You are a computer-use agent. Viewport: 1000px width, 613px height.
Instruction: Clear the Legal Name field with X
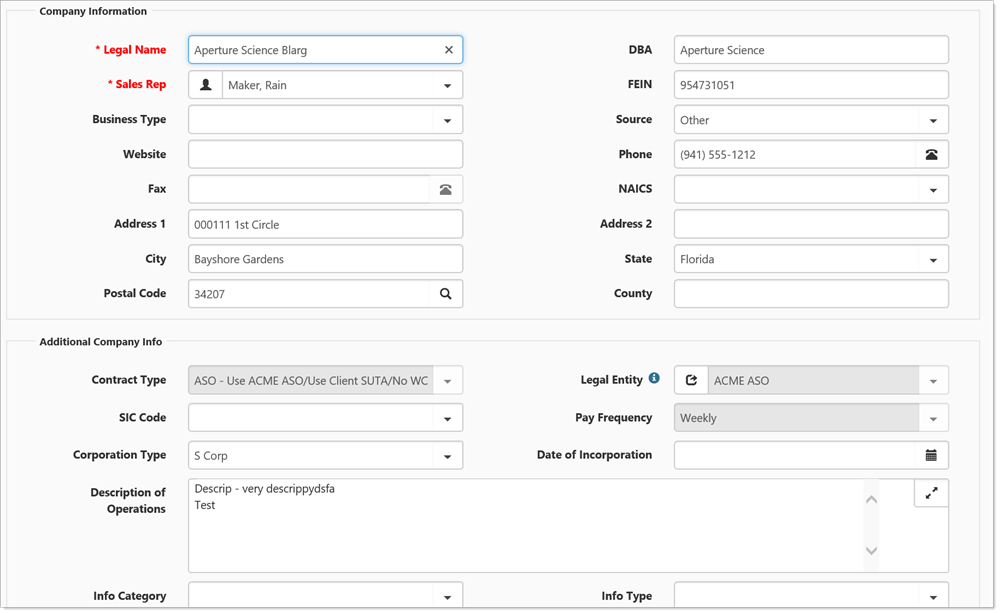pyautogui.click(x=448, y=50)
